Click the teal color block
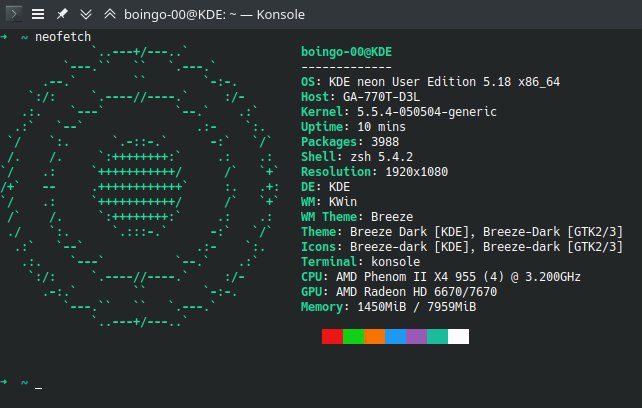Screen dimensions: 642x408 [437, 336]
